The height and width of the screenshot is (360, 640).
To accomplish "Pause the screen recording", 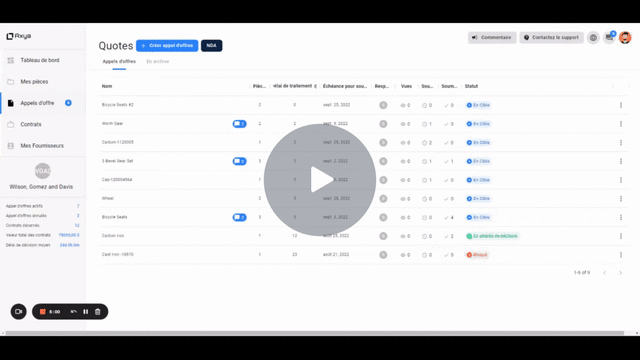I will (86, 312).
